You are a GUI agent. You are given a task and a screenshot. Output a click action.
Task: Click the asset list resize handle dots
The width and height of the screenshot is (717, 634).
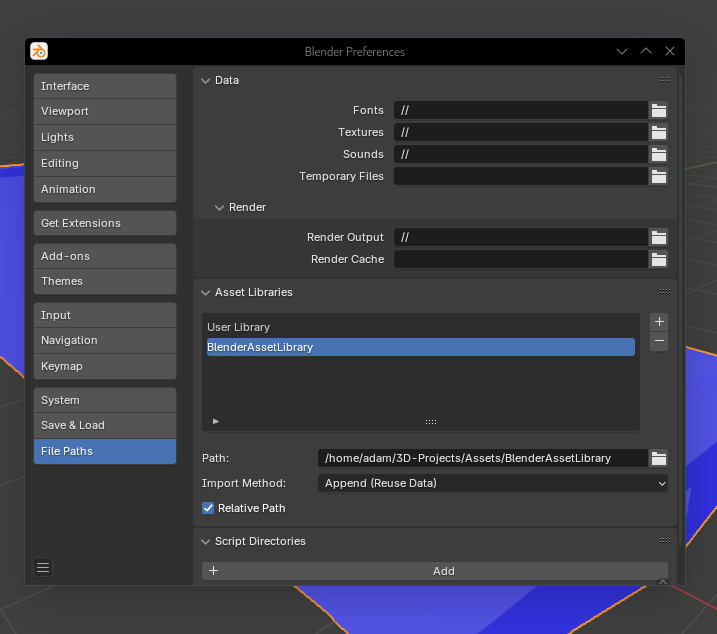pos(431,422)
